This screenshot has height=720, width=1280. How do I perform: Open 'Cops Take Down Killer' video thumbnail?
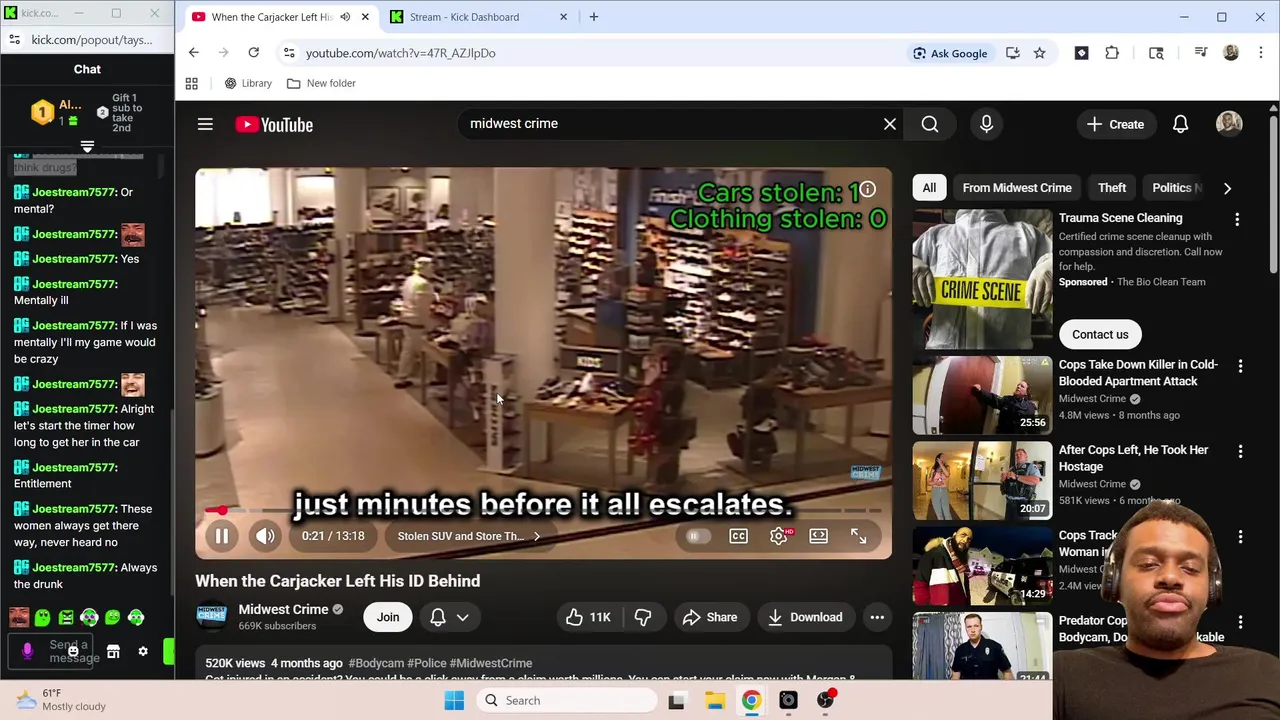point(982,395)
